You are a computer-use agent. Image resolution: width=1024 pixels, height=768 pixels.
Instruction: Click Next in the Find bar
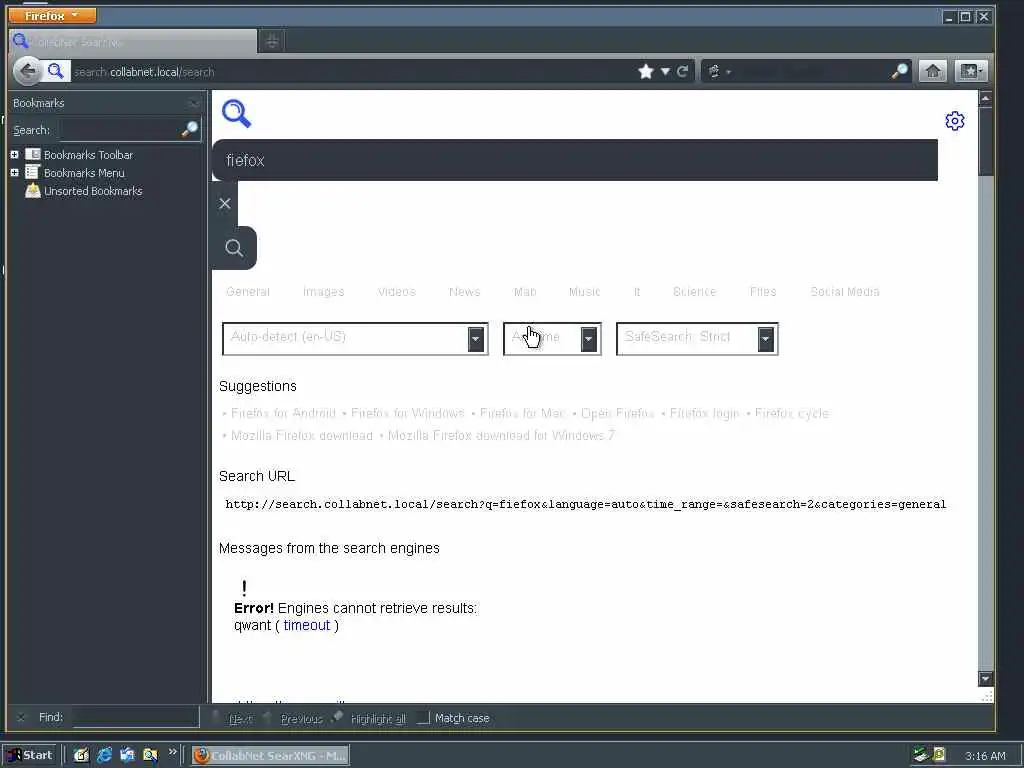pyautogui.click(x=234, y=718)
